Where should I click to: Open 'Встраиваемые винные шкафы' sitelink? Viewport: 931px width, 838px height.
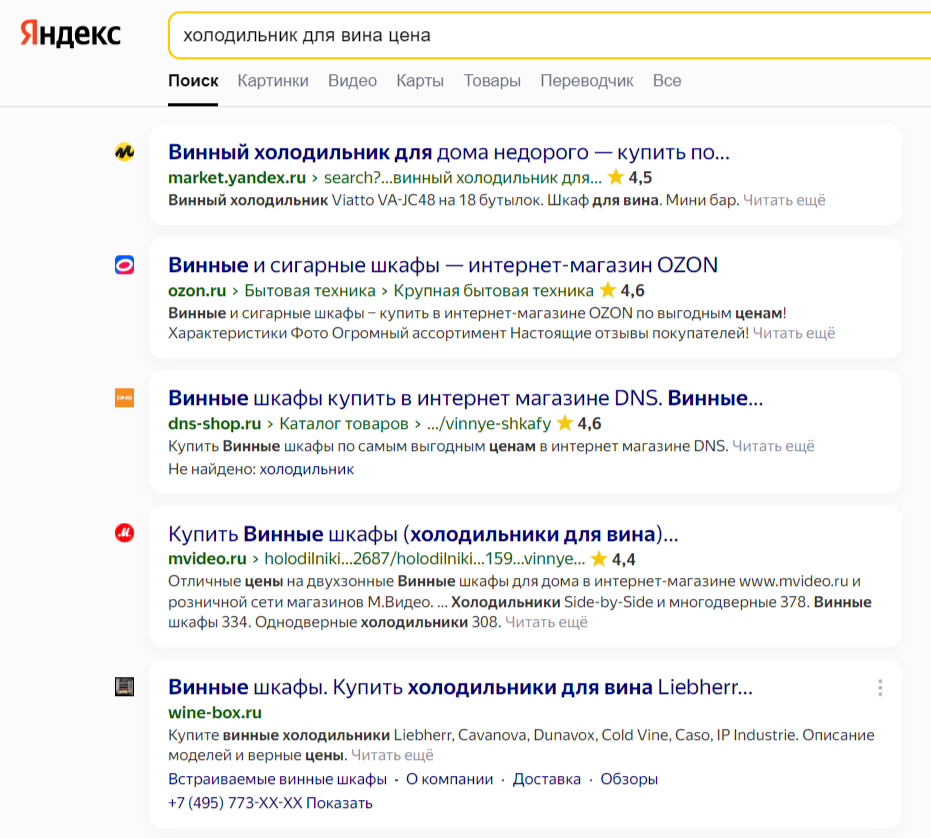pos(277,779)
